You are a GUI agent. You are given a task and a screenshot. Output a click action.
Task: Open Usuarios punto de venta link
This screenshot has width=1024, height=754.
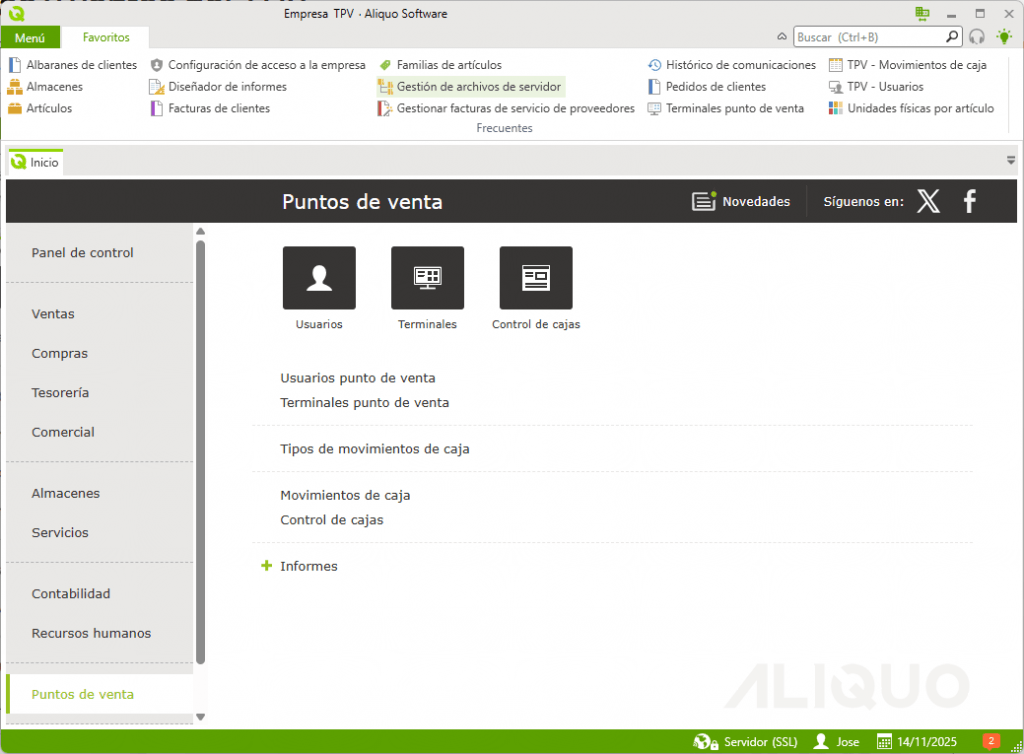click(357, 378)
